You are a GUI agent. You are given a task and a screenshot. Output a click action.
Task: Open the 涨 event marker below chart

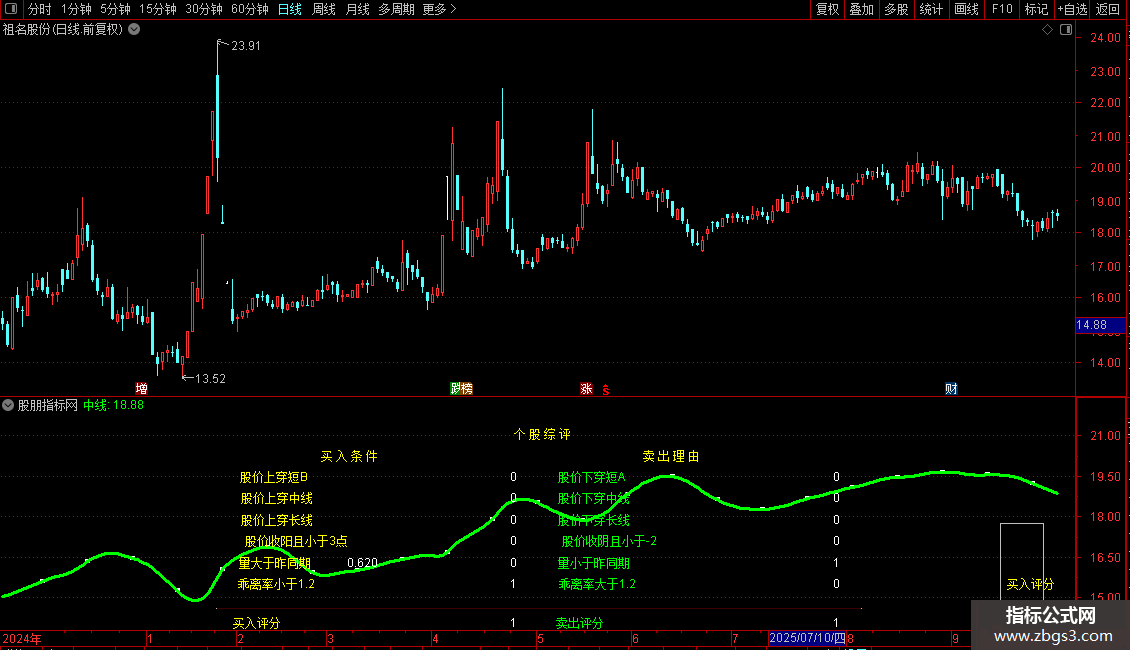coord(586,388)
